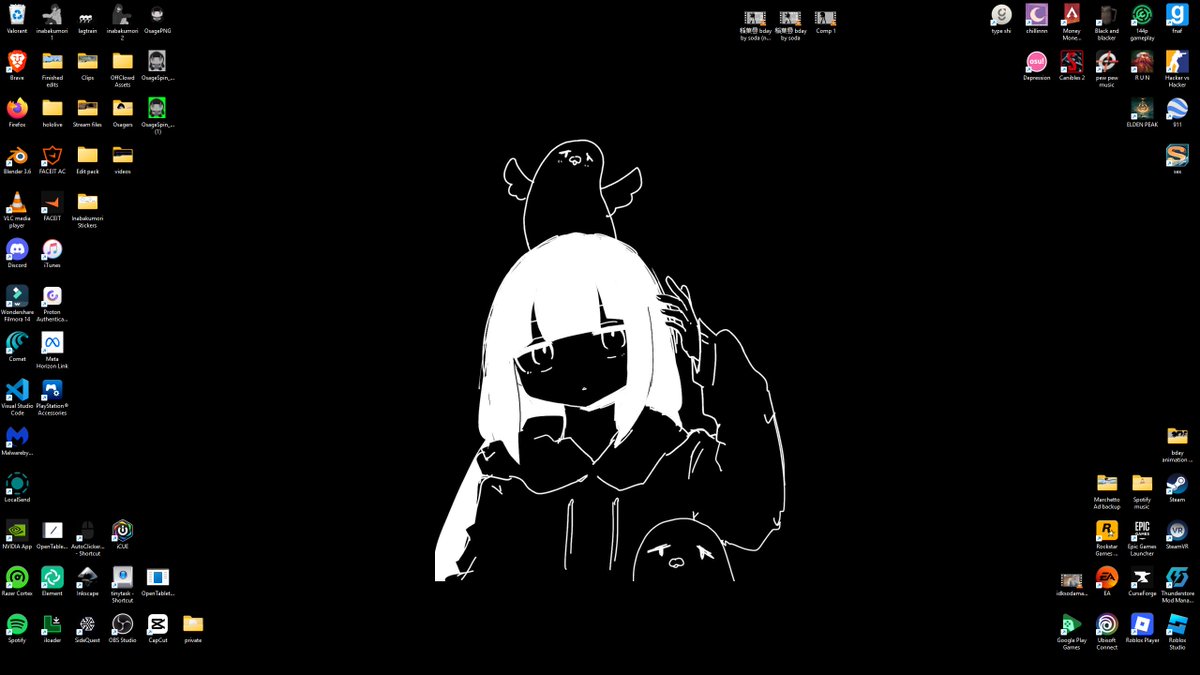Select the Epic Games Launcher shortcut

point(1141,530)
